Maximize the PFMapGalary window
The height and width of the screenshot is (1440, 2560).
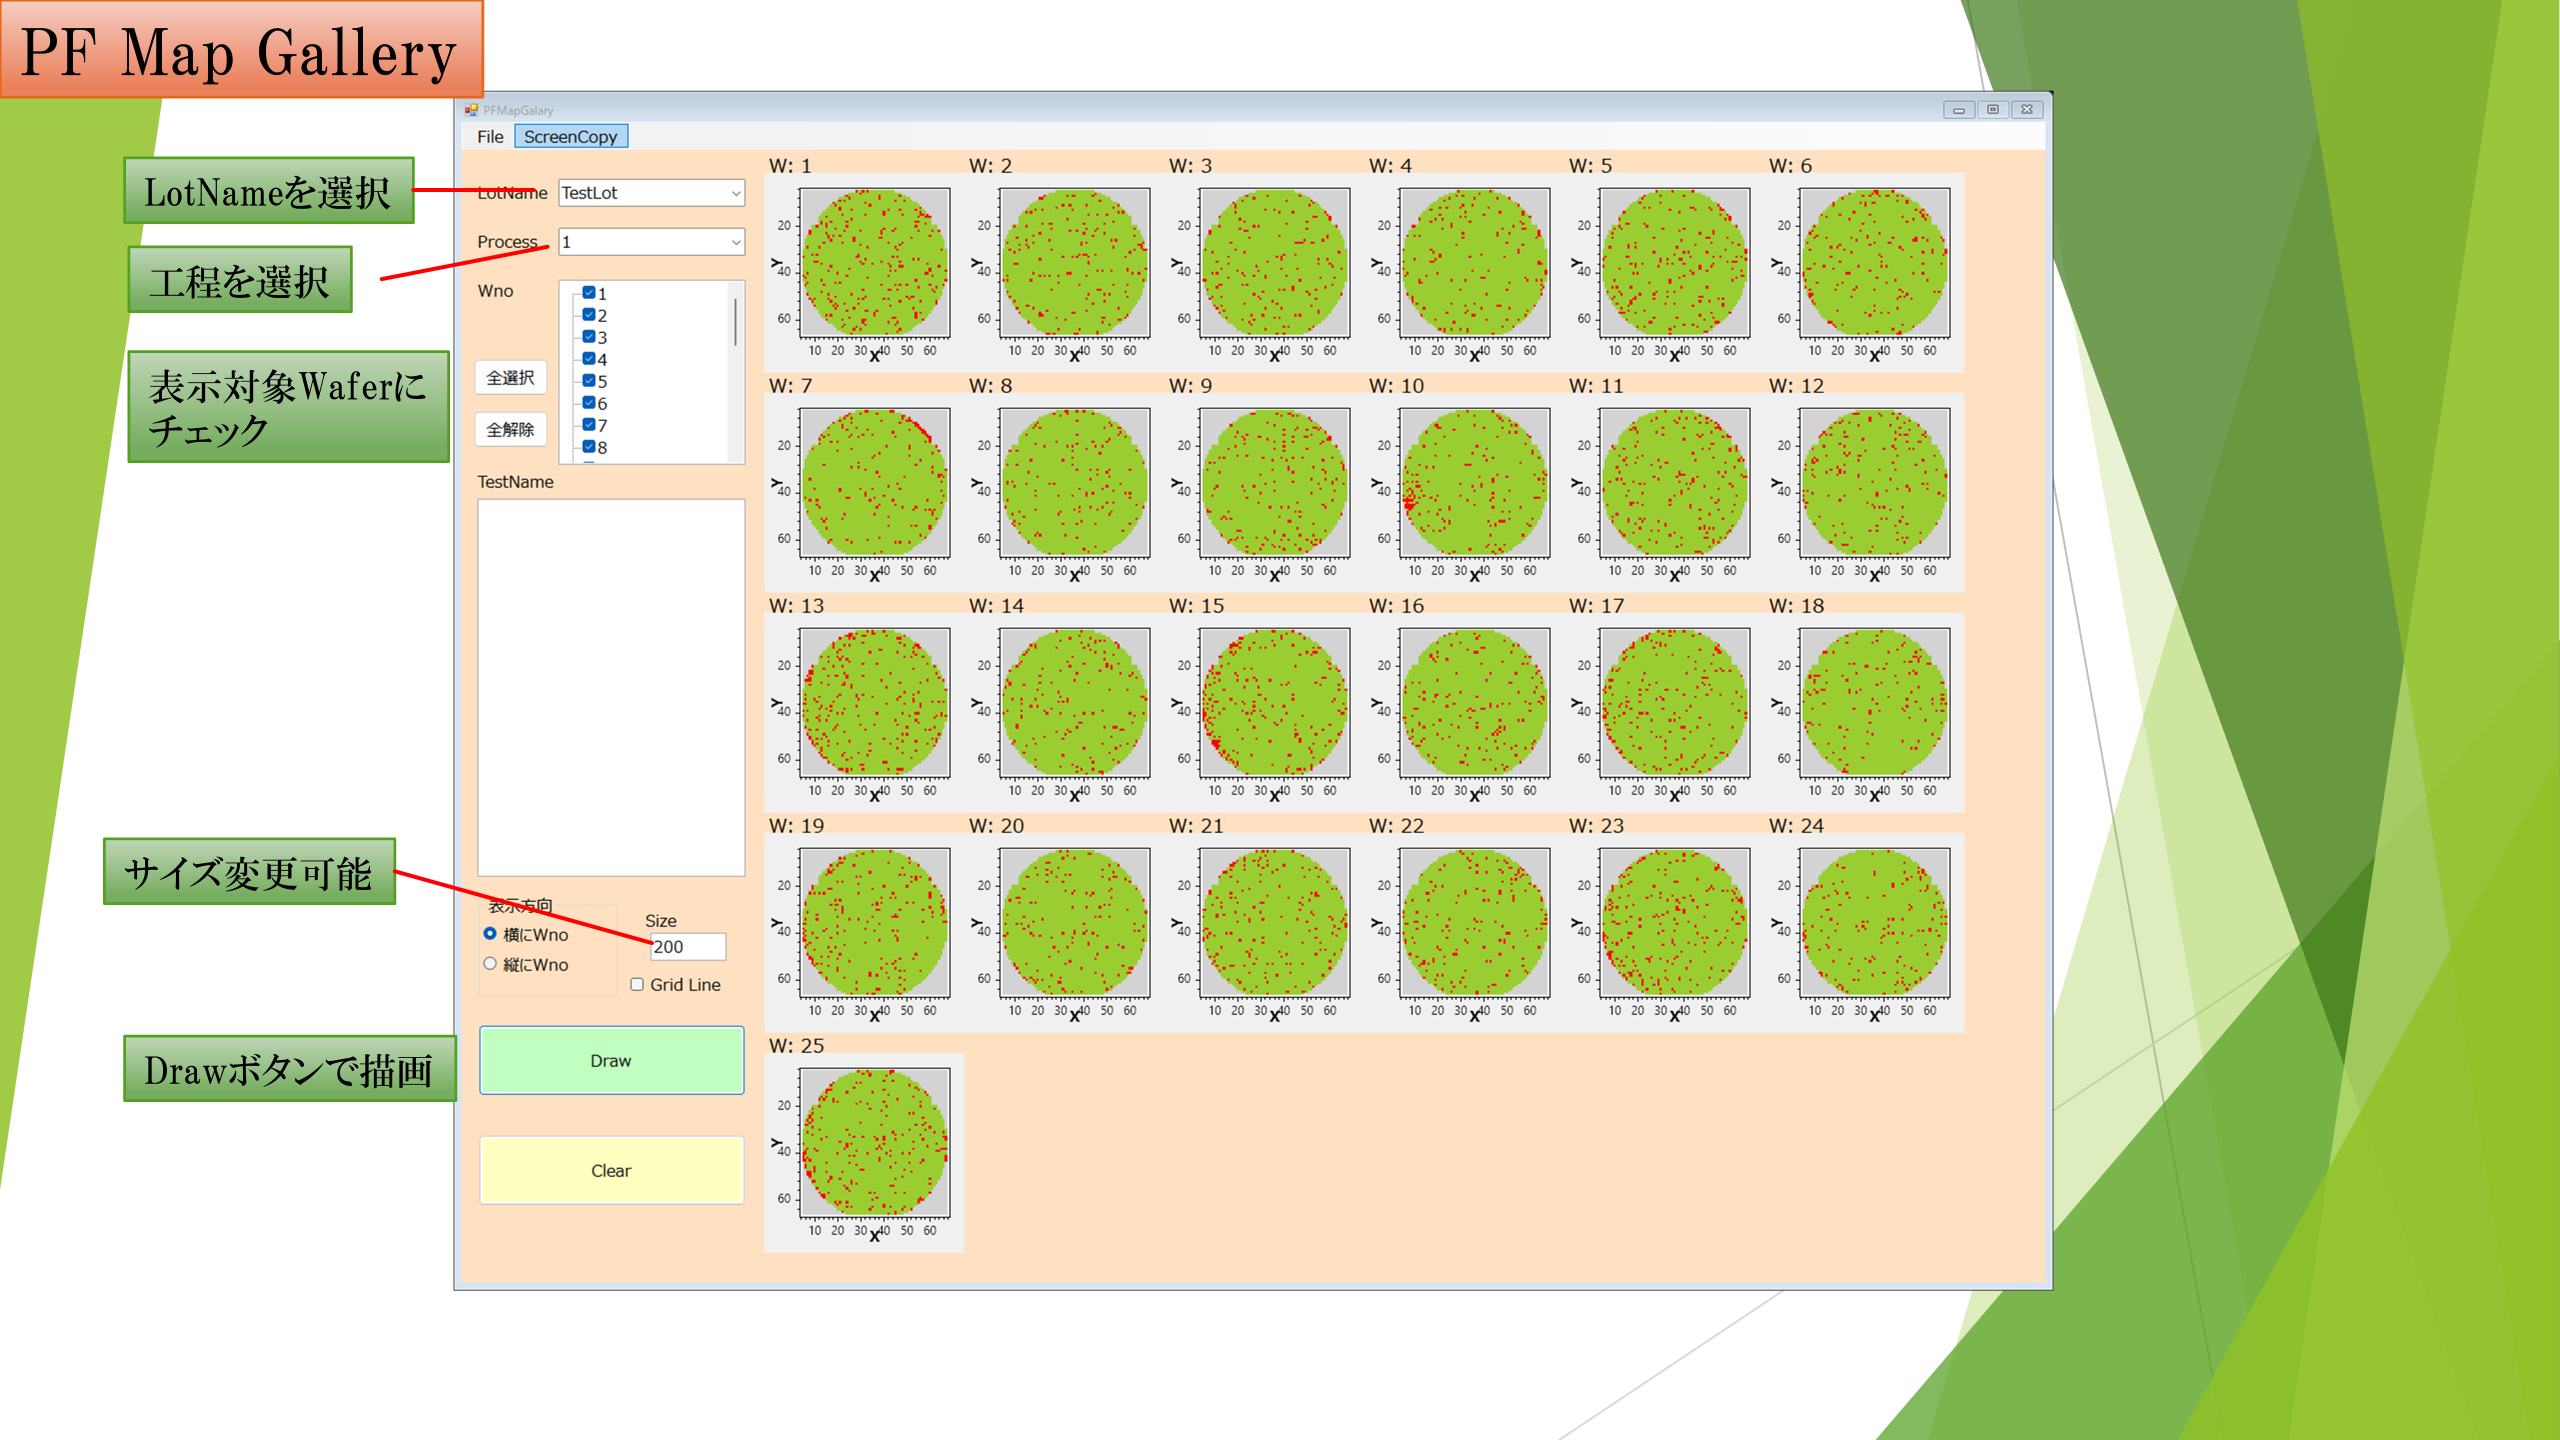click(x=1992, y=110)
